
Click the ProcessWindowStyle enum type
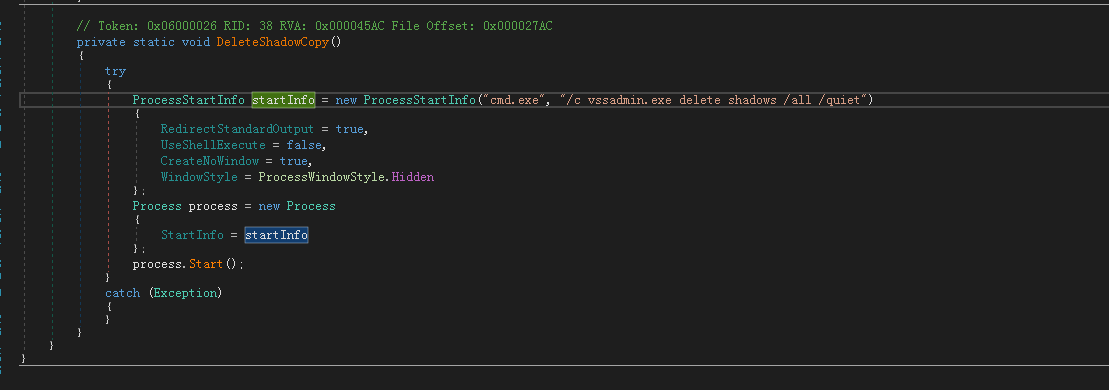(x=322, y=177)
